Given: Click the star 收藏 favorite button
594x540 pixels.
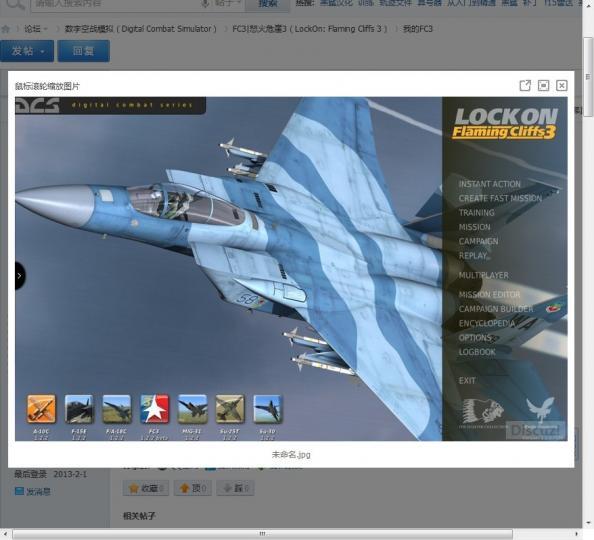Looking at the screenshot, I should (x=146, y=488).
